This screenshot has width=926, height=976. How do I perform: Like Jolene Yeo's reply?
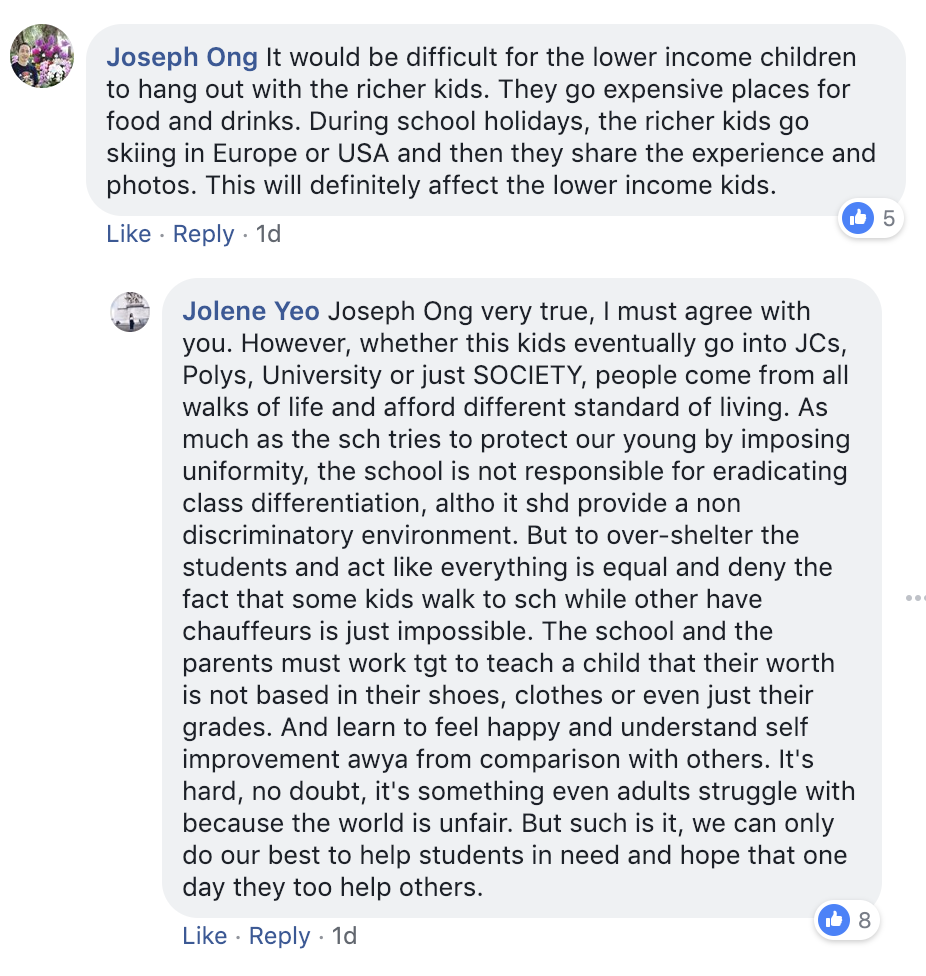tap(205, 936)
